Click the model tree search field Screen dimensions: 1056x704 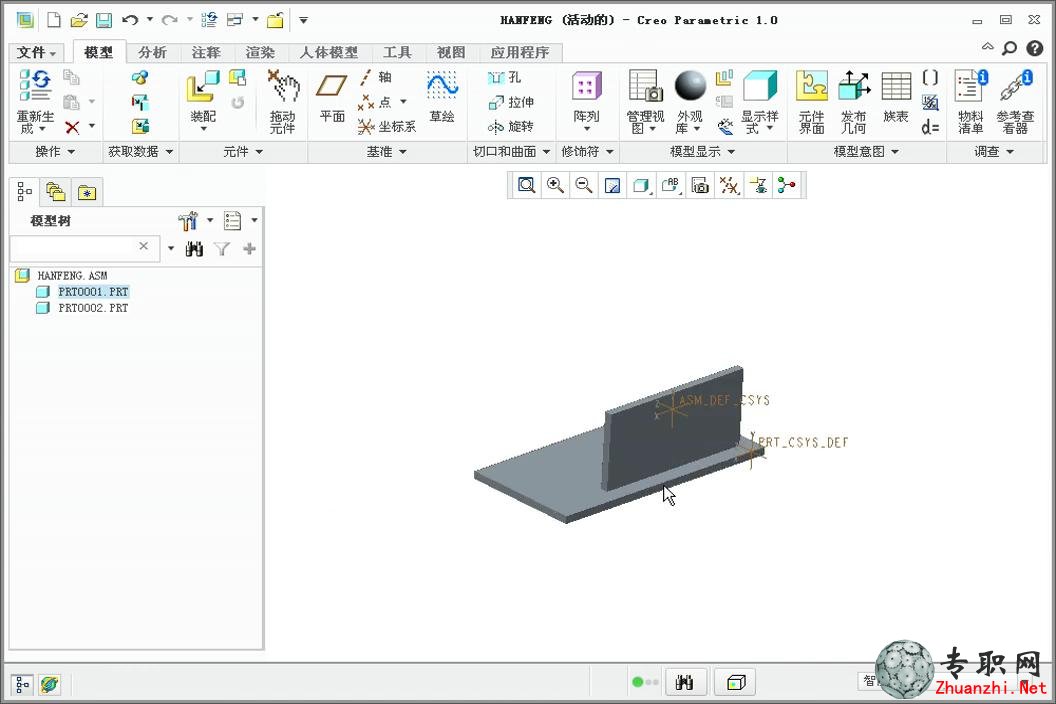coord(84,248)
